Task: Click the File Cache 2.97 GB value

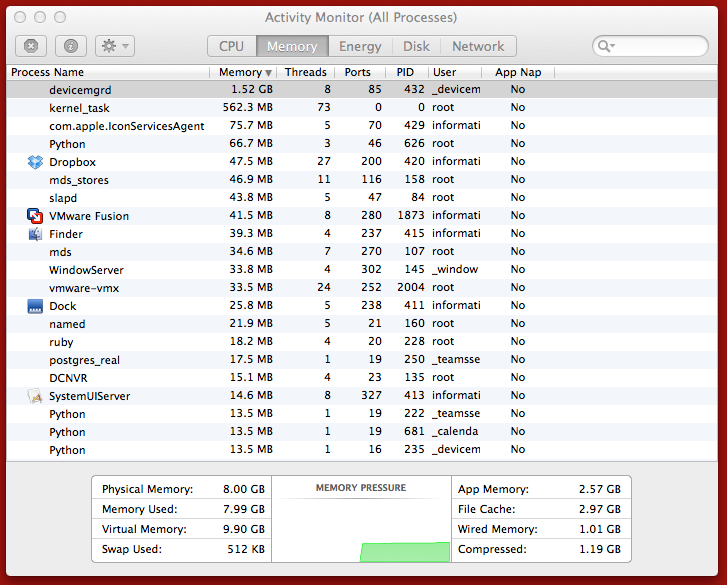Action: click(599, 509)
